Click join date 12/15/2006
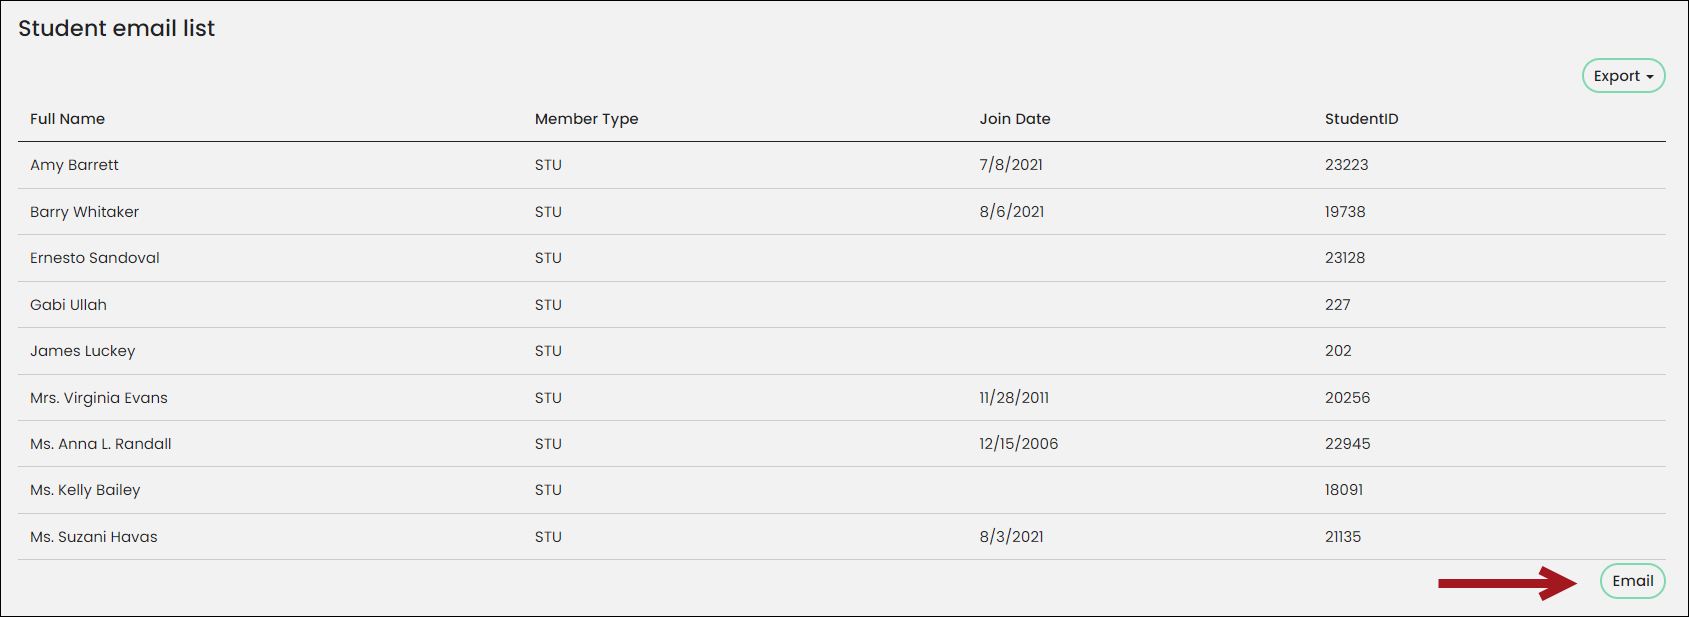 tap(1018, 444)
